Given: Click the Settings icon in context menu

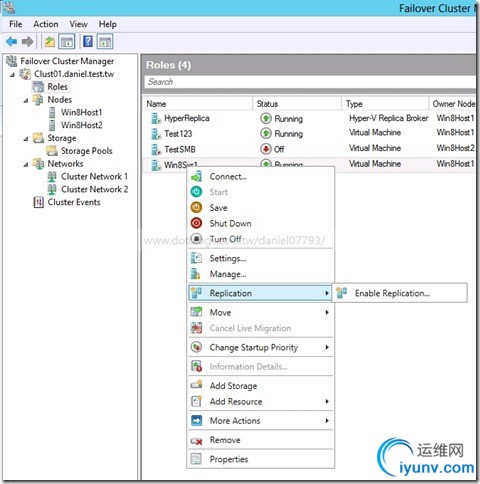Looking at the screenshot, I should pyautogui.click(x=196, y=258).
